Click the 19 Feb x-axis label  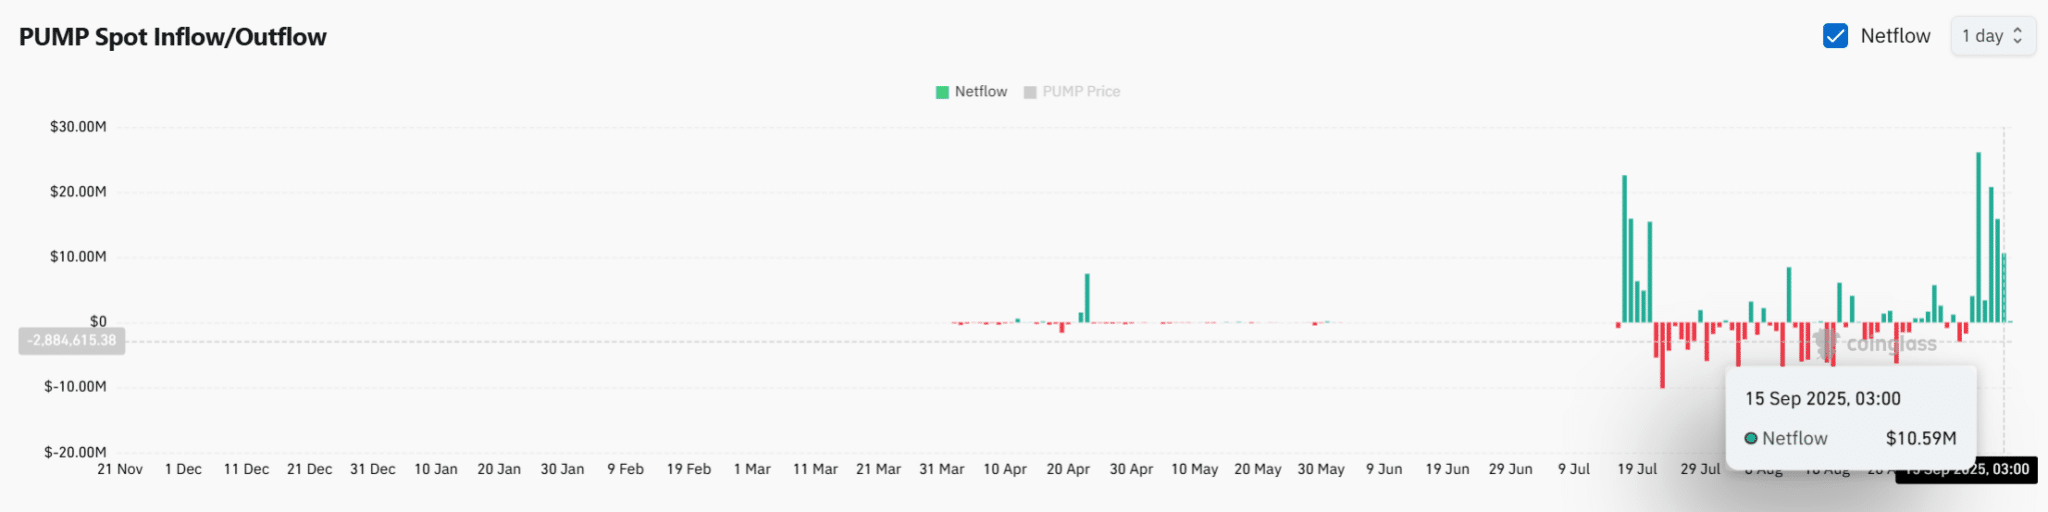click(x=689, y=469)
